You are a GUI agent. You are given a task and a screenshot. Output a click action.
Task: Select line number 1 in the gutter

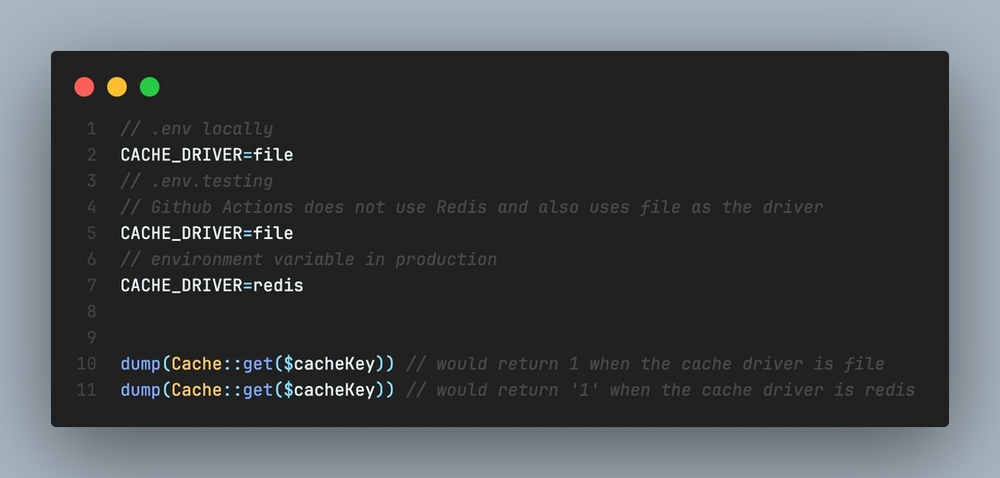[91, 129]
